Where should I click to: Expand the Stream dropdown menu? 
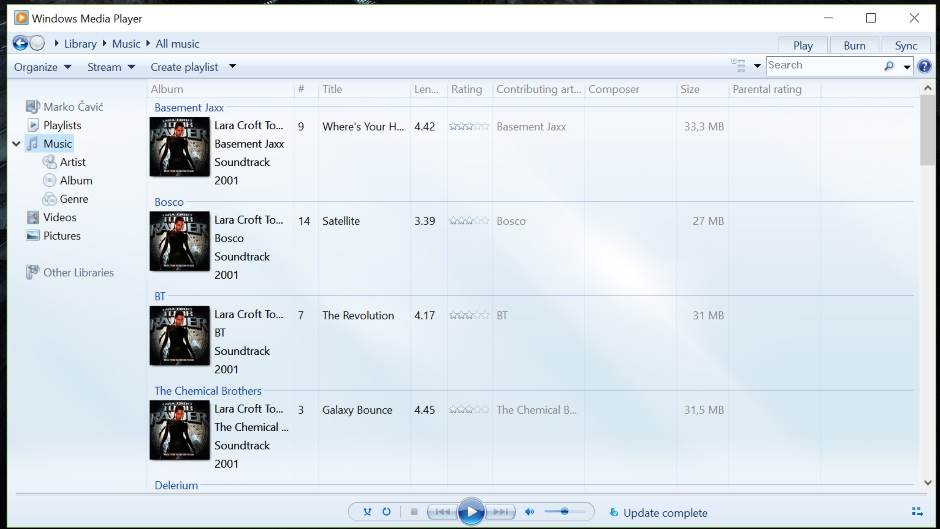[110, 67]
